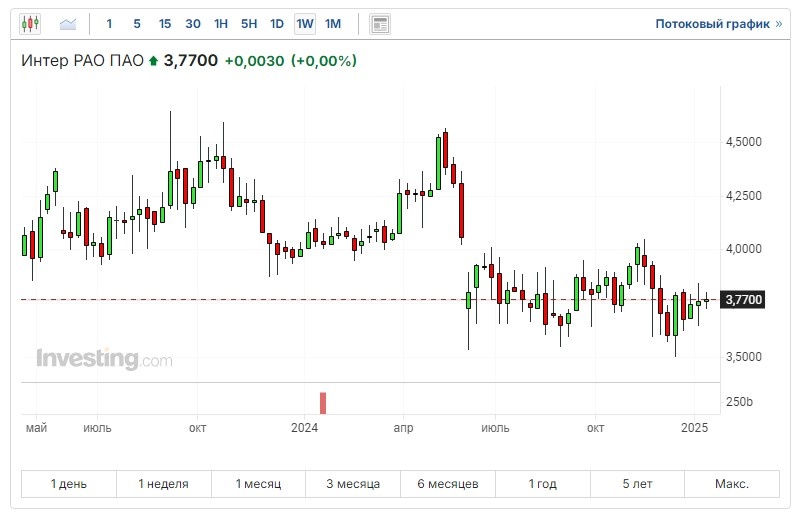The width and height of the screenshot is (804, 519).
Task: Open the Потоковый график link
Action: click(719, 24)
